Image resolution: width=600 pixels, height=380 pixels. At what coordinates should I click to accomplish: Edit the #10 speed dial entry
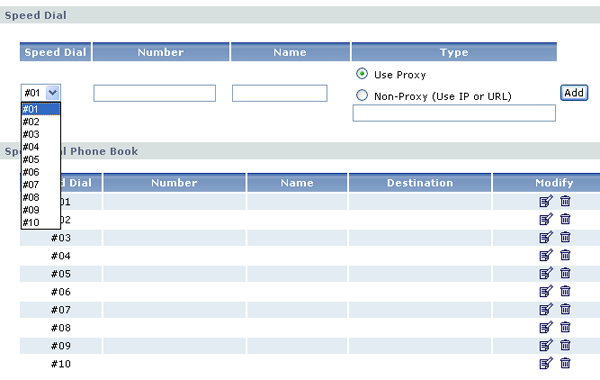pos(546,363)
